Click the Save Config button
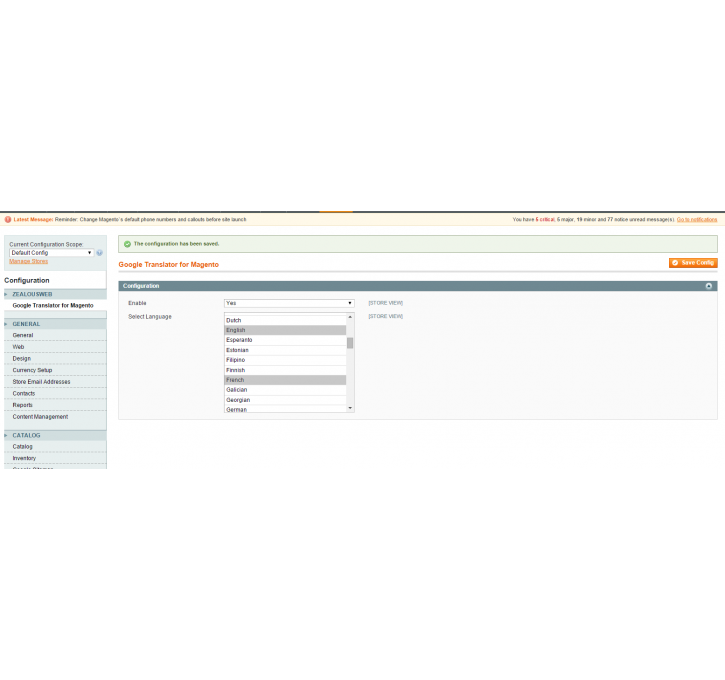Viewport: 725px width, 680px height. point(693,263)
